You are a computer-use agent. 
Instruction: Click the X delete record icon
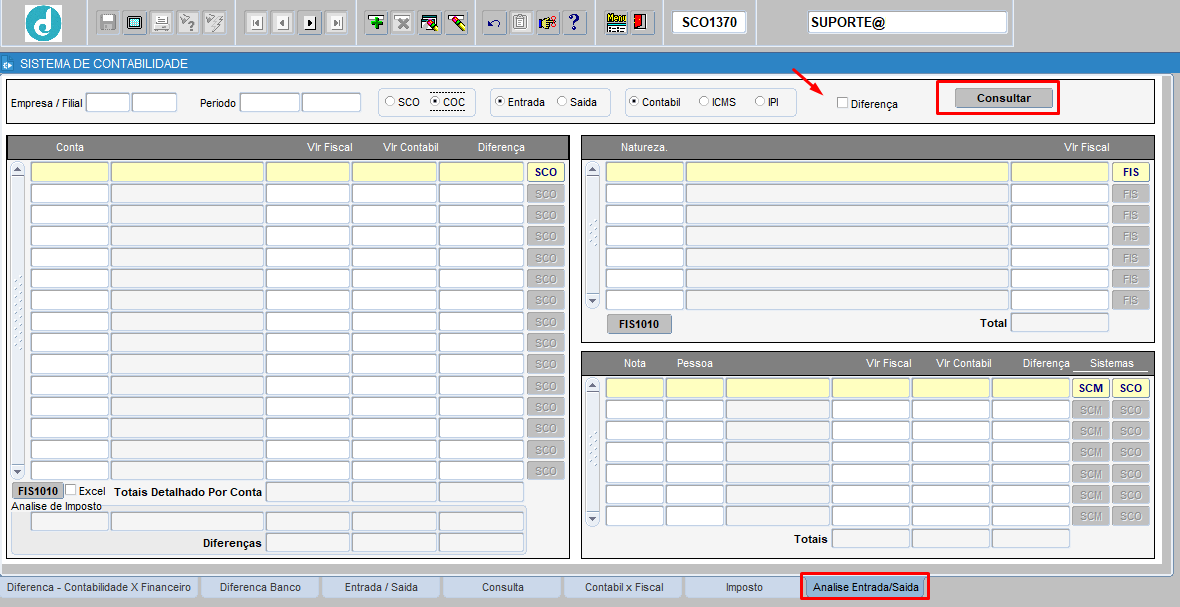403,23
